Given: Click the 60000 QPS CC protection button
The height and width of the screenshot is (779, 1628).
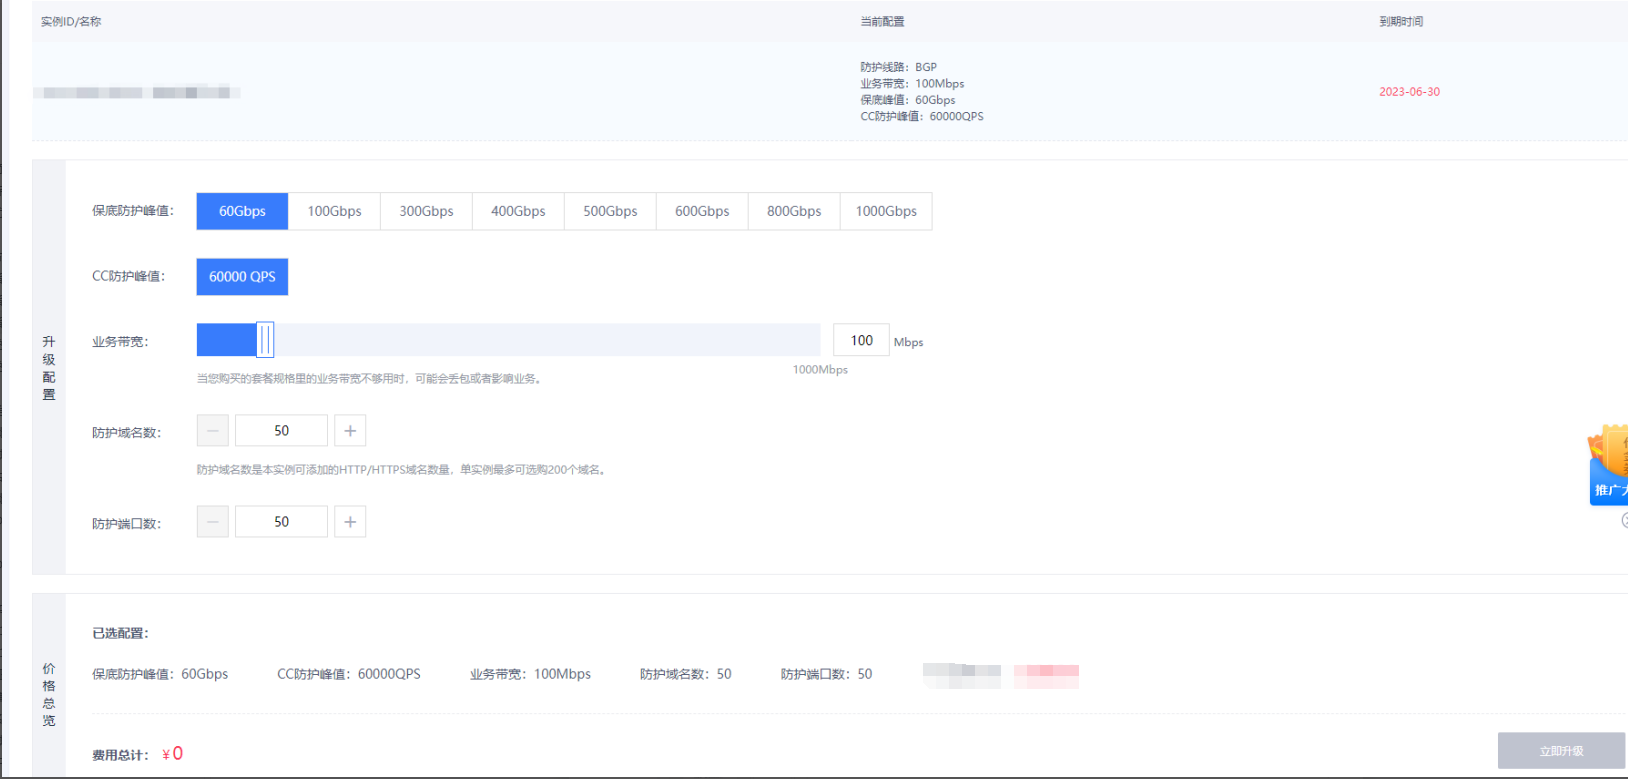Looking at the screenshot, I should pyautogui.click(x=242, y=277).
